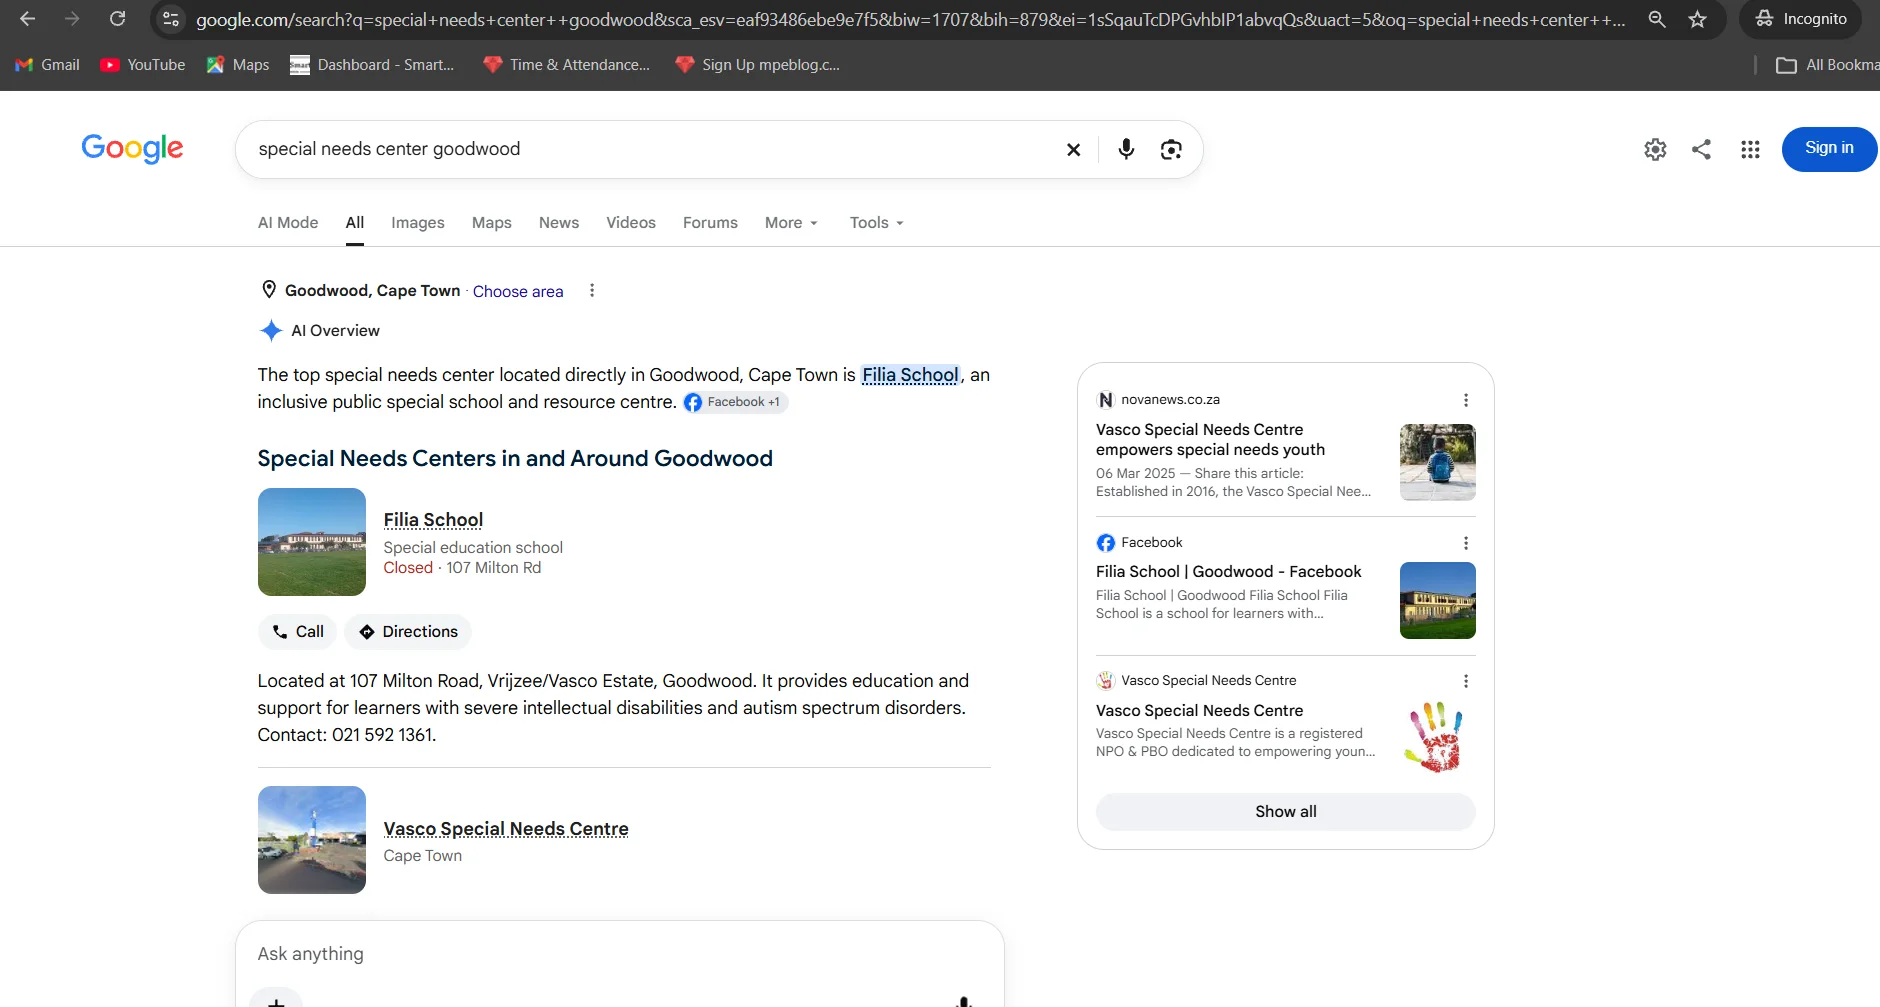Open the All Bookmarks folder

[x=1828, y=65]
